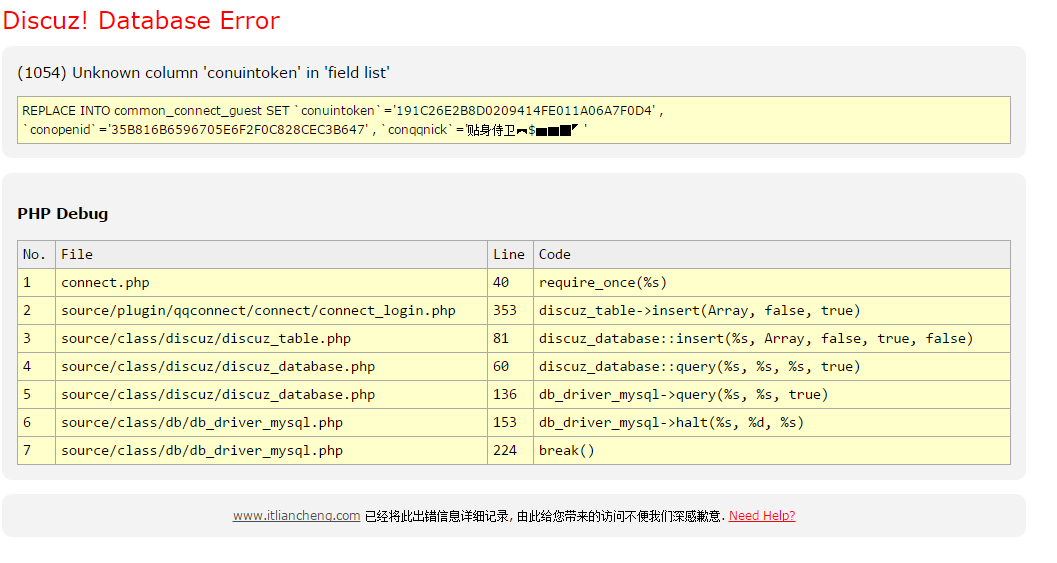Click the Discuz! Database Error heading
The image size is (1057, 563).
click(x=141, y=20)
